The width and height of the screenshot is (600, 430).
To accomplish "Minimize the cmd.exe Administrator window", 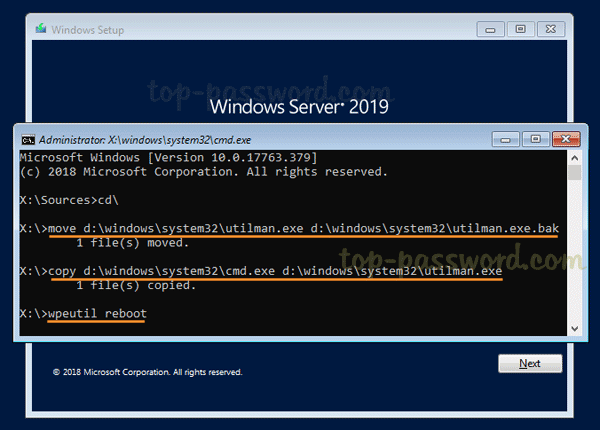I will (505, 139).
